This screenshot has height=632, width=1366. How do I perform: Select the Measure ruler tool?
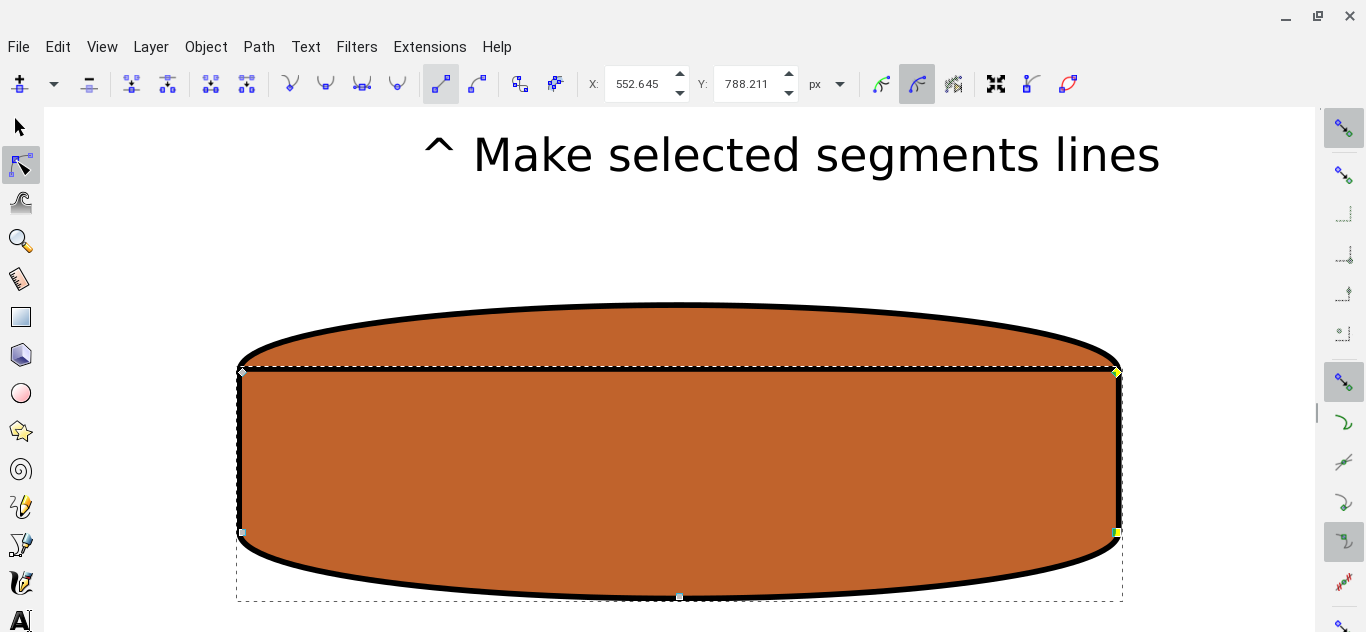21,279
